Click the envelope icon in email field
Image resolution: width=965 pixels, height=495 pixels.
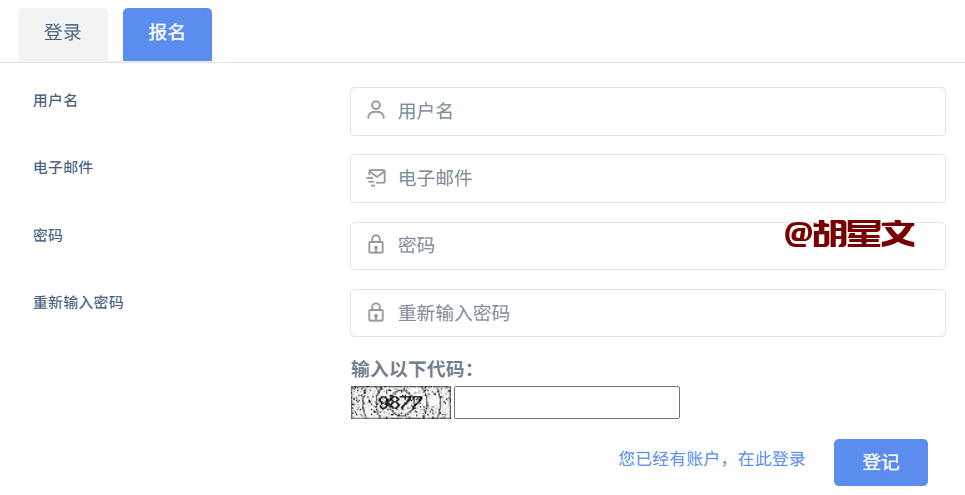(x=376, y=178)
